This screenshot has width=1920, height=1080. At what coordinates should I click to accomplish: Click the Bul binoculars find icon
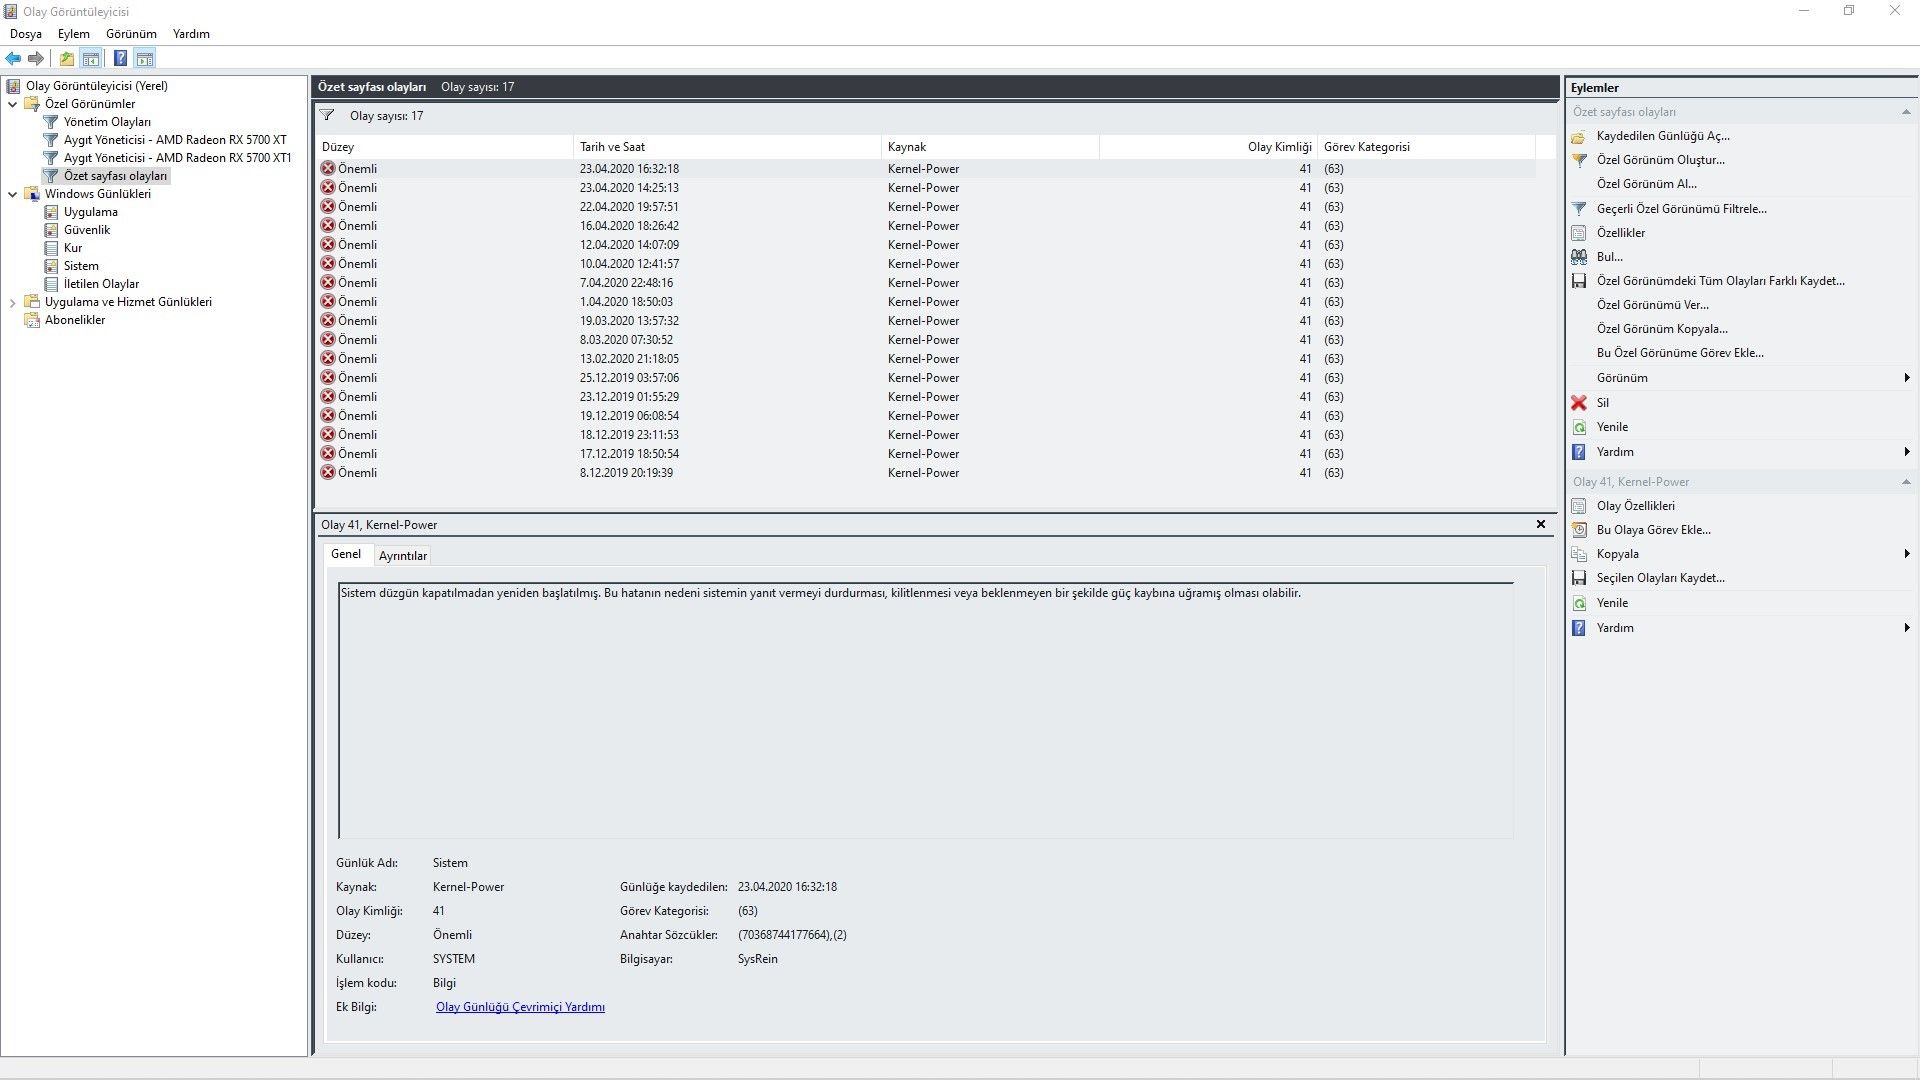tap(1579, 257)
